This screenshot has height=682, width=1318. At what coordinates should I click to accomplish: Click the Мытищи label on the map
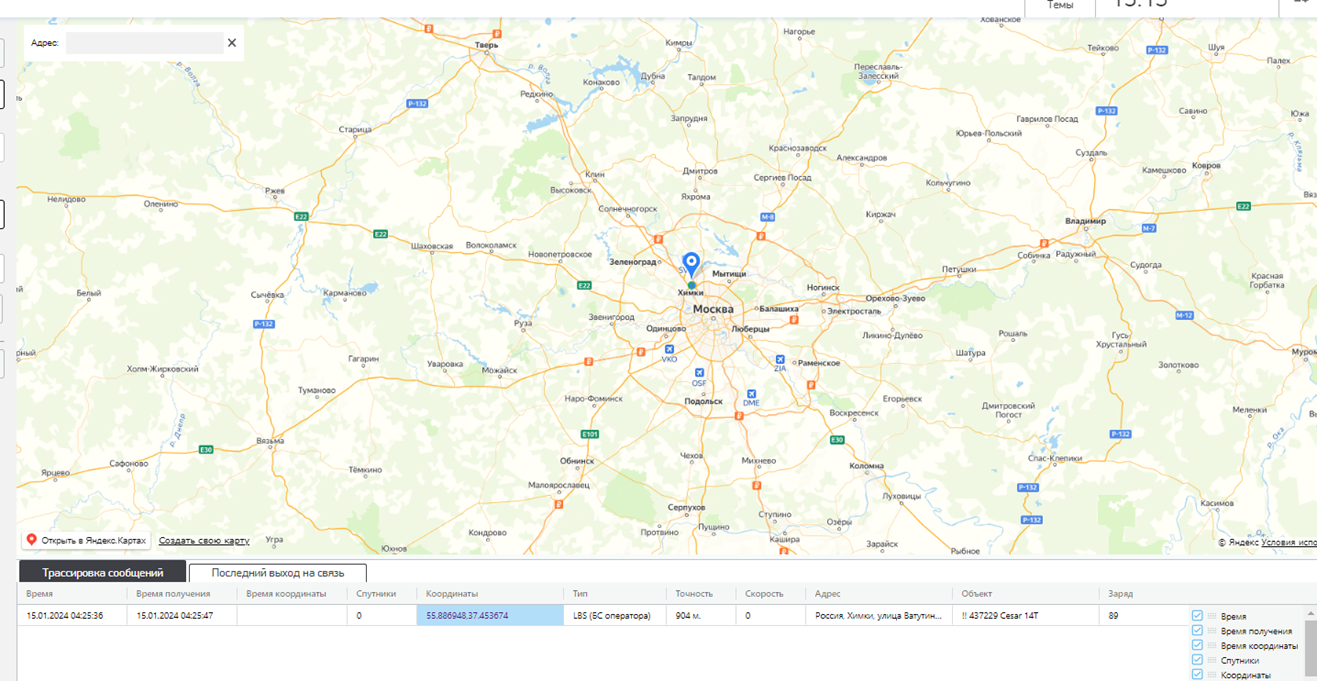[x=729, y=273]
